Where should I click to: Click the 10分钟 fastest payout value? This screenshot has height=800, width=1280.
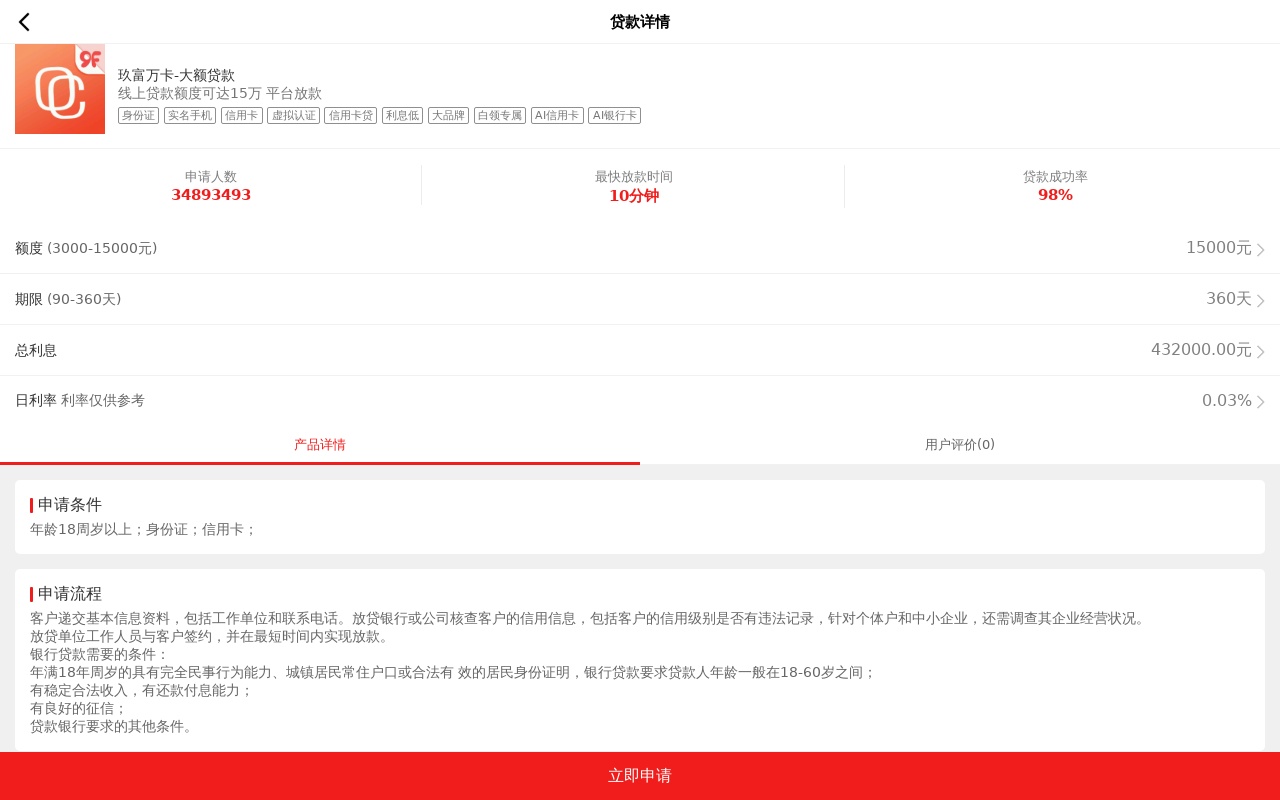tap(634, 196)
